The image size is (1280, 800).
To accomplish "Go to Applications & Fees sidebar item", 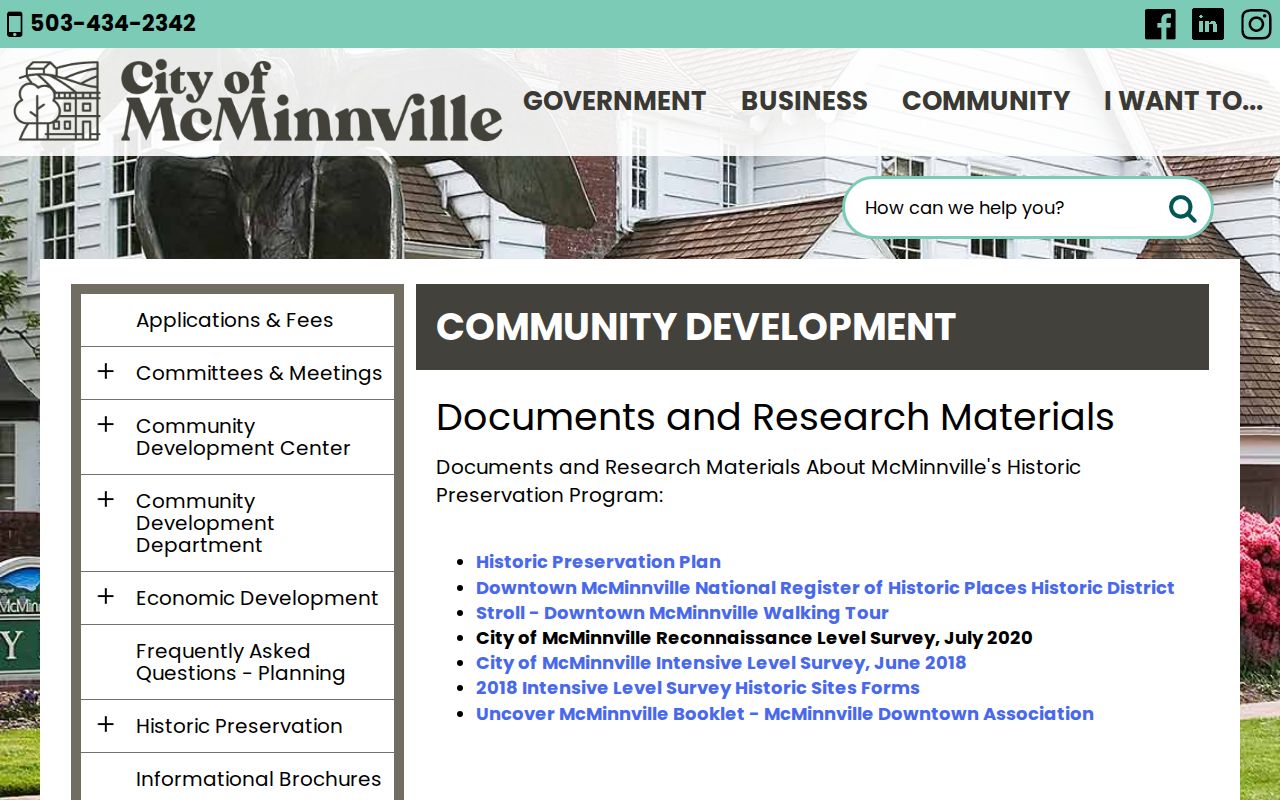I will pyautogui.click(x=237, y=320).
